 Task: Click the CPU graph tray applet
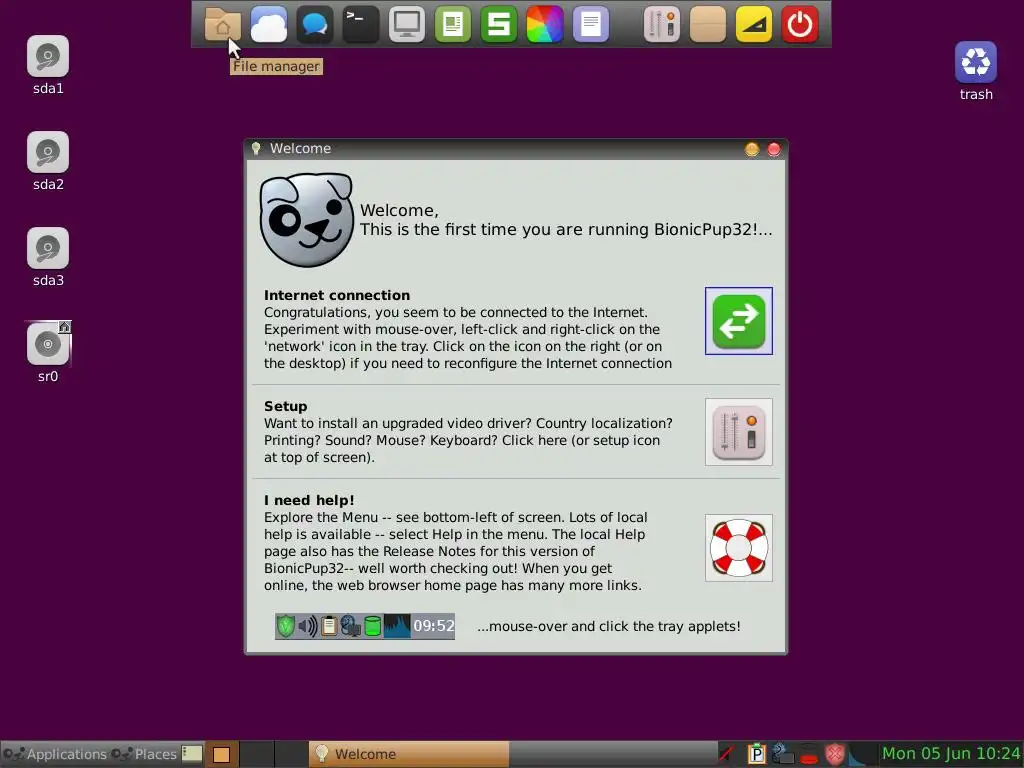click(x=863, y=754)
